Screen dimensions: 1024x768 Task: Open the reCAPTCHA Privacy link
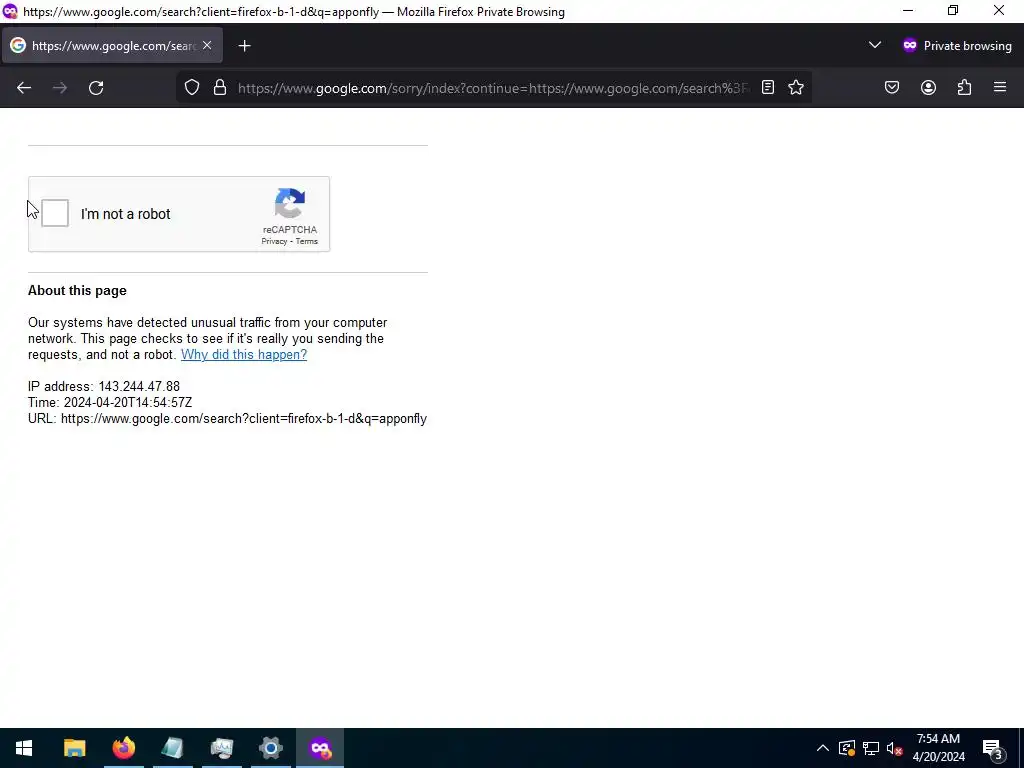274,242
